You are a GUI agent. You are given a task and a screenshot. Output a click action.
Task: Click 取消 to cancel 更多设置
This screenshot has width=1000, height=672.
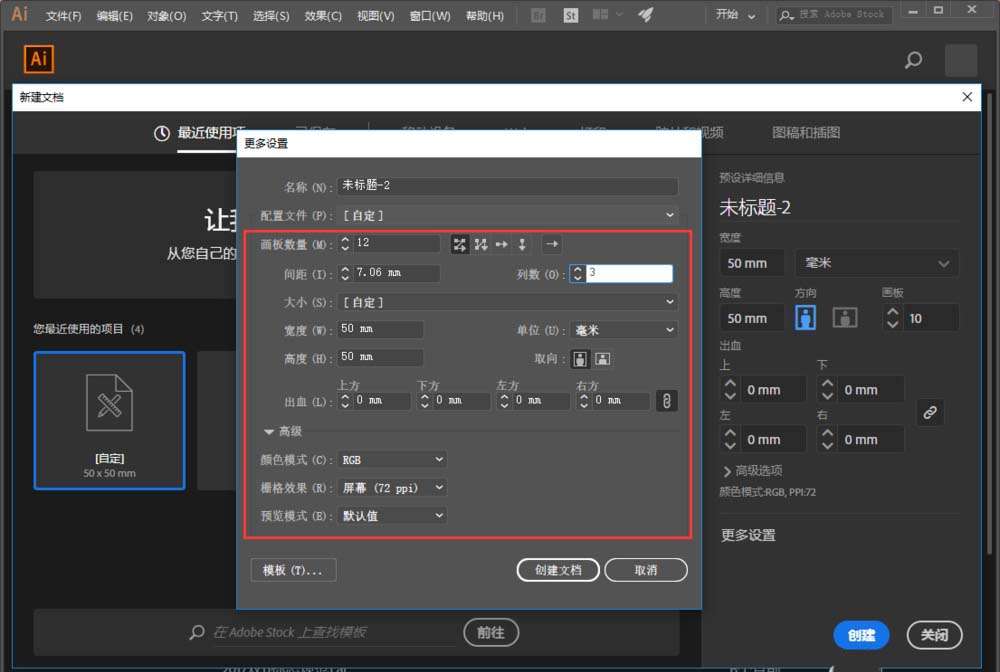[645, 570]
